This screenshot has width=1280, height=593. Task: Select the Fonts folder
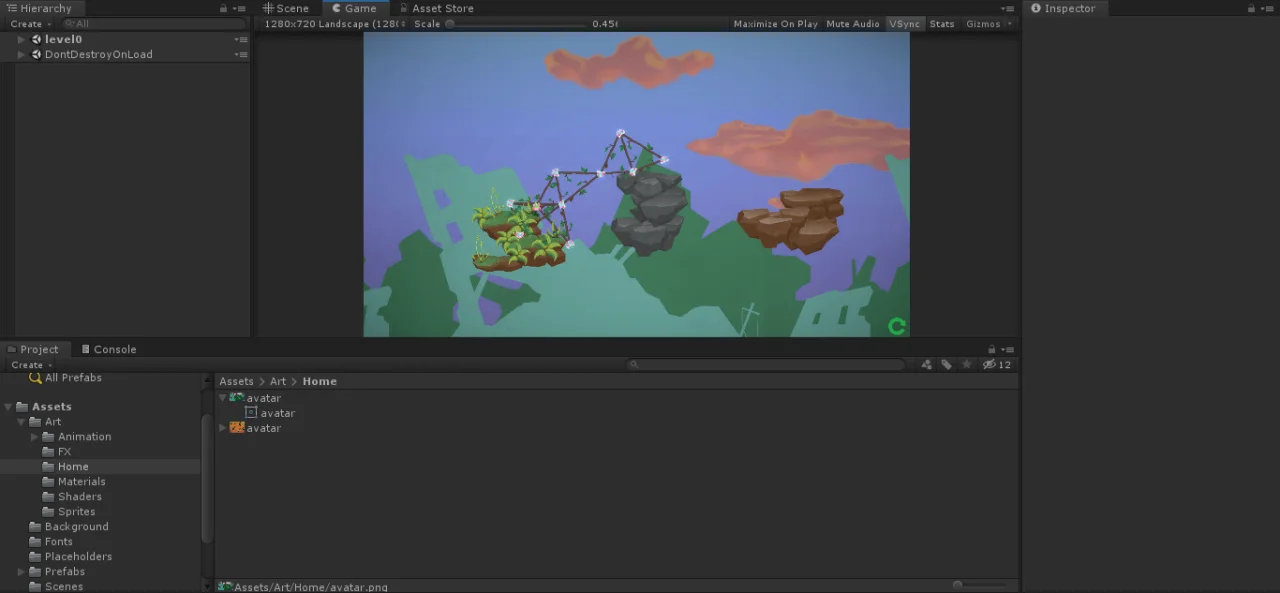tap(51, 542)
